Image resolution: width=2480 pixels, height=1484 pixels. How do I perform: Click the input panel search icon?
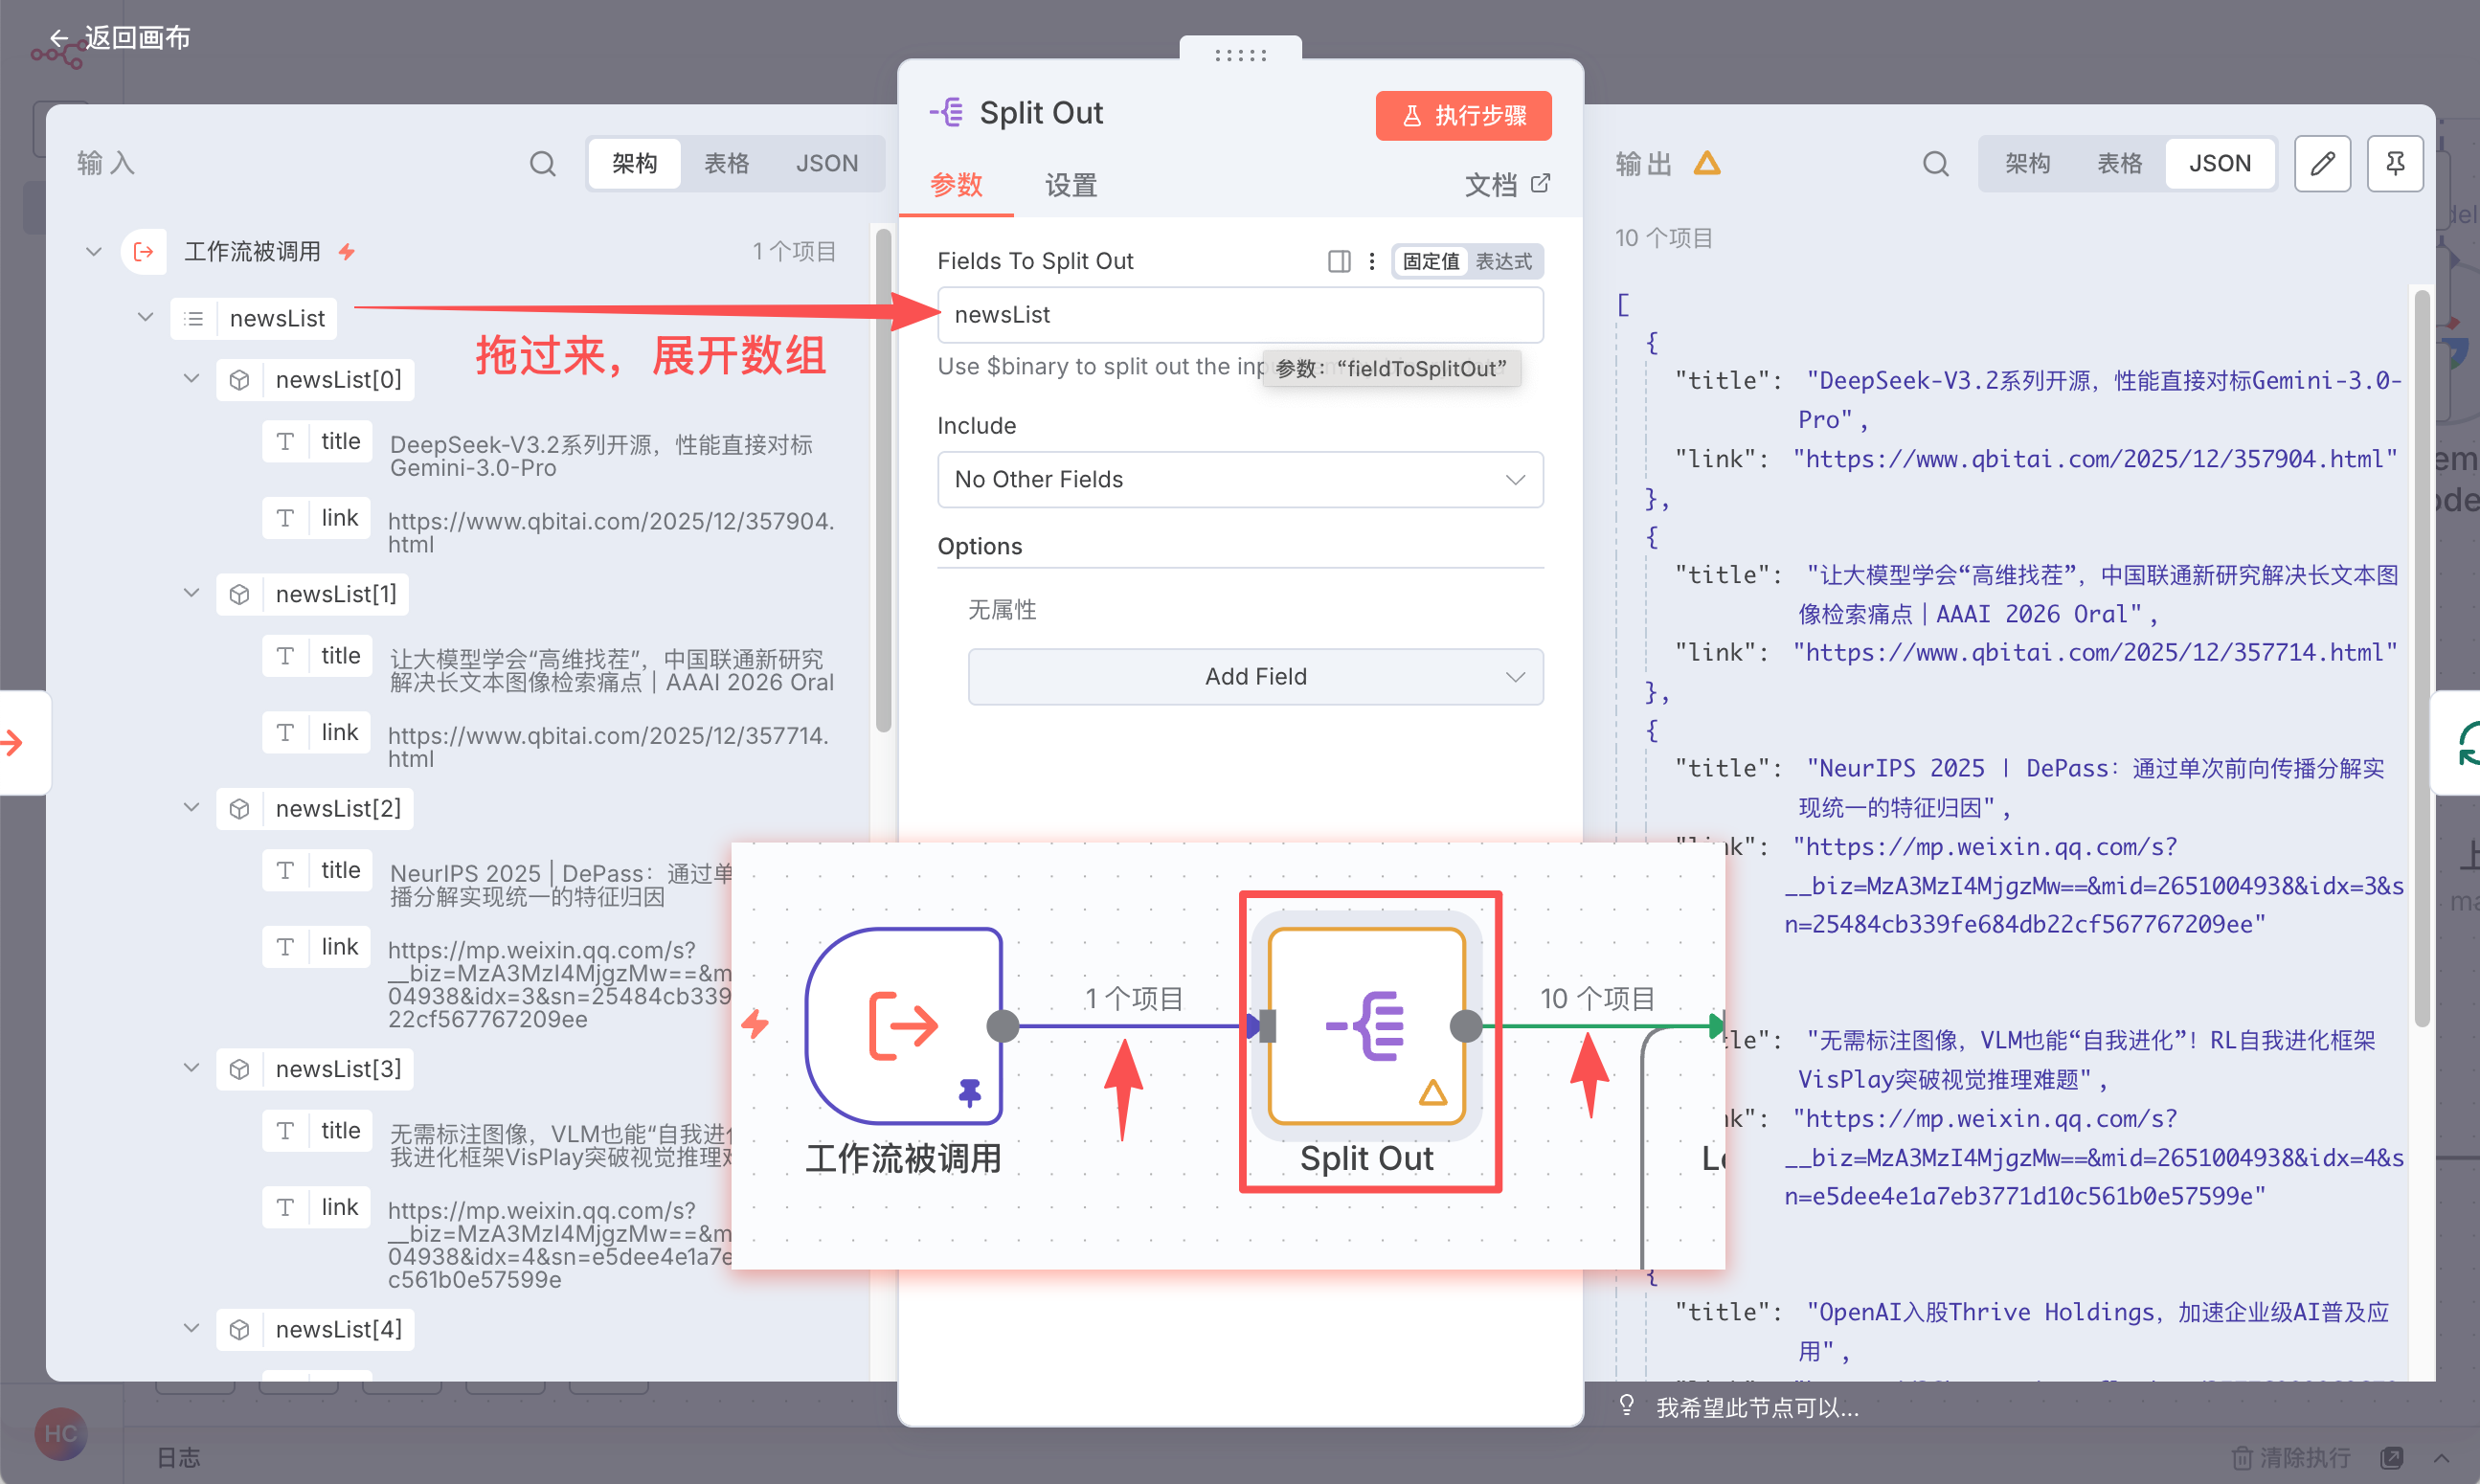(x=542, y=163)
